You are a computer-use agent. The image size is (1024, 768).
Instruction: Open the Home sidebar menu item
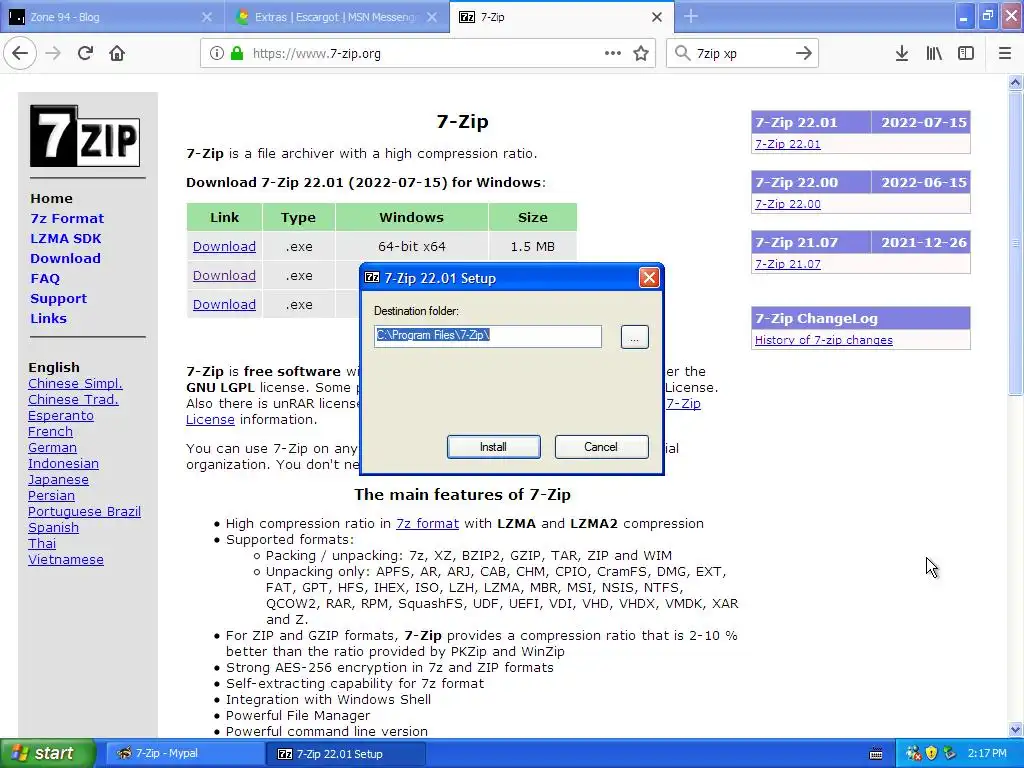52,198
